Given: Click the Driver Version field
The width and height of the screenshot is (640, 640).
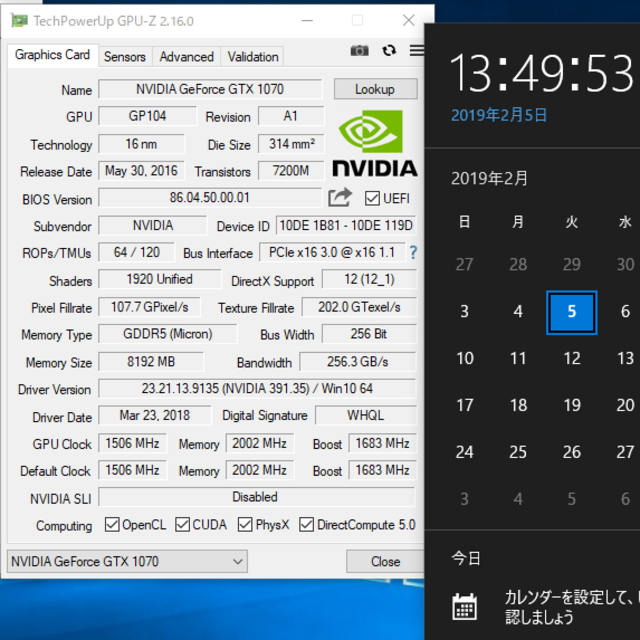Looking at the screenshot, I should 257,389.
